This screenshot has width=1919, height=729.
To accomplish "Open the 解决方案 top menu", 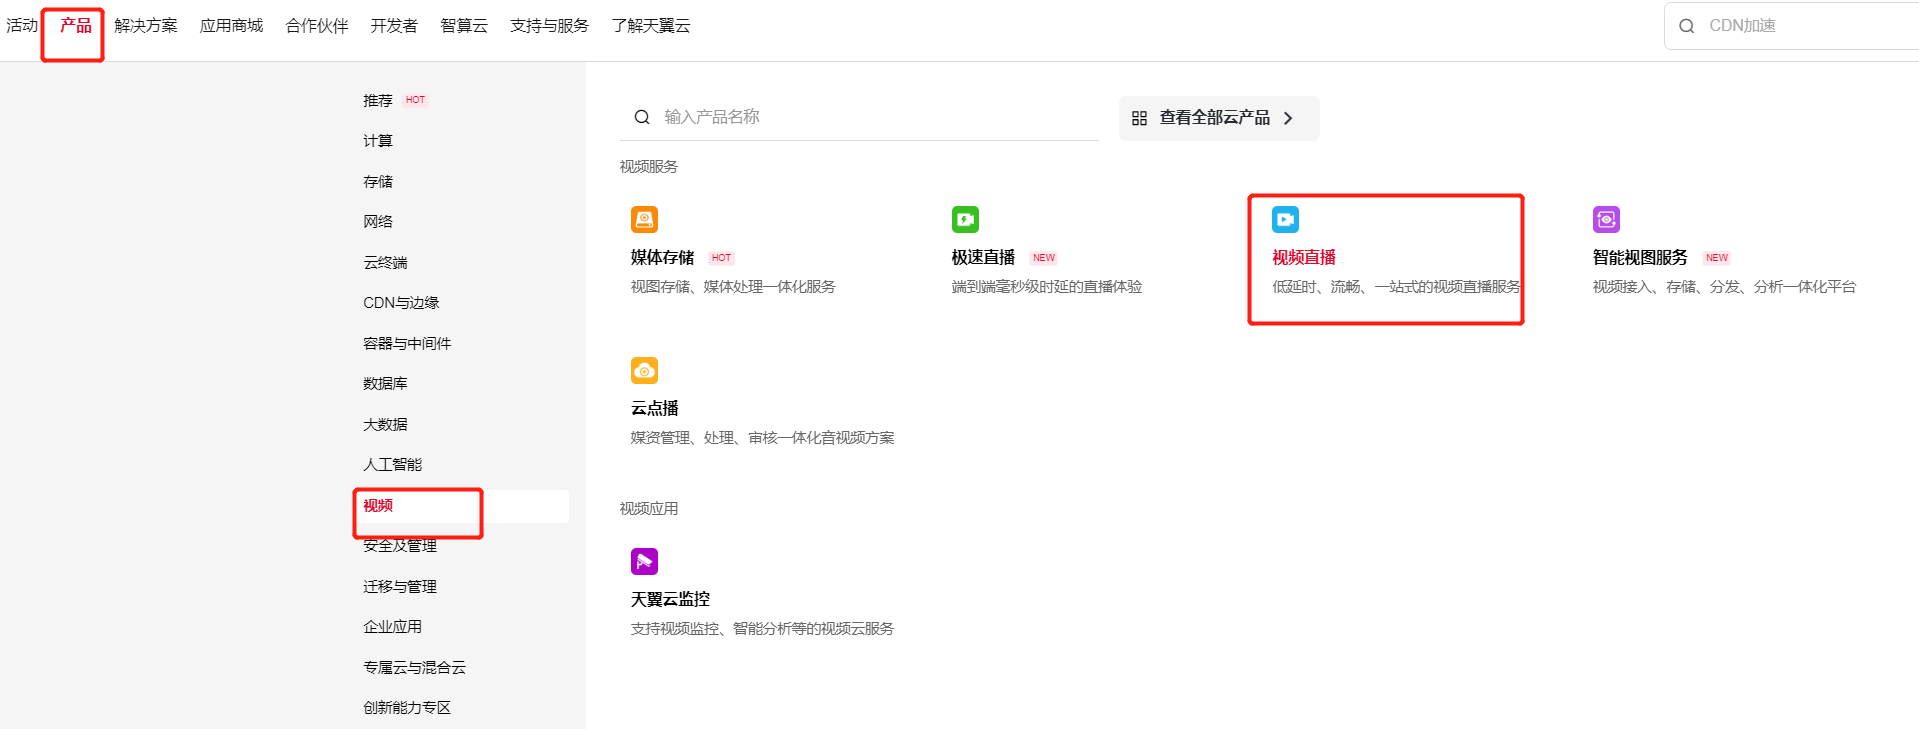I will coord(146,26).
